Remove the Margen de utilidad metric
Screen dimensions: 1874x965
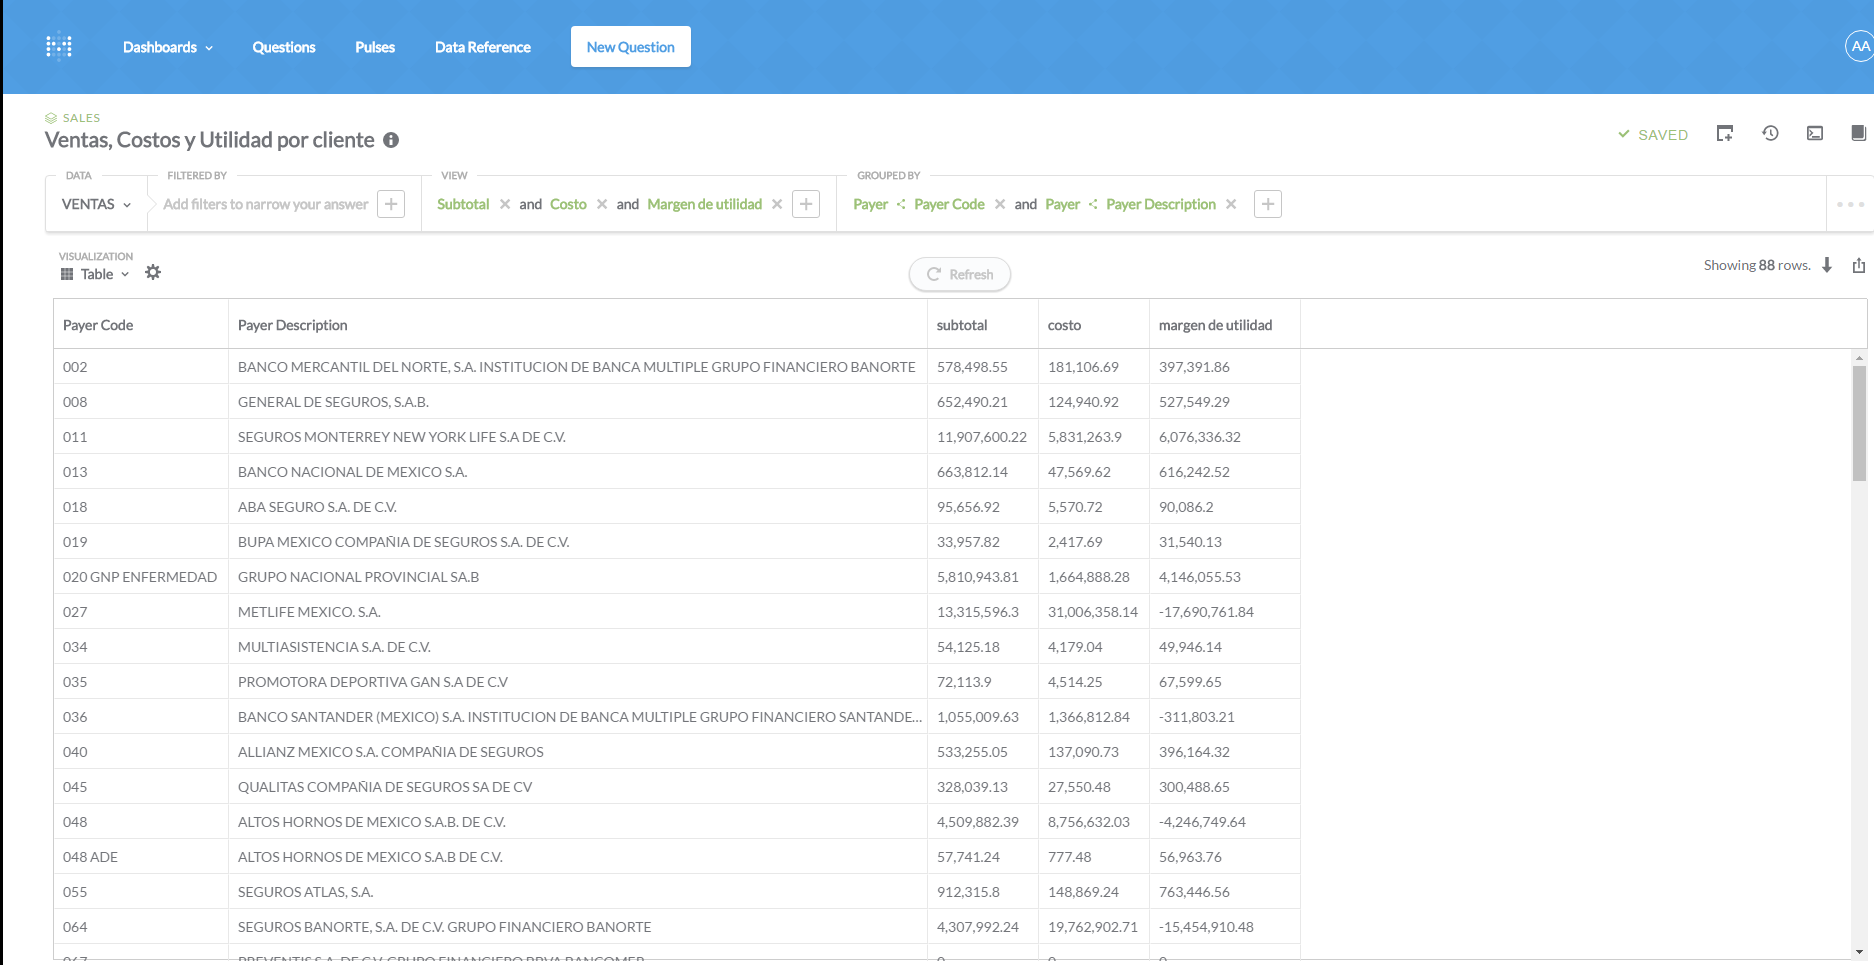point(777,204)
